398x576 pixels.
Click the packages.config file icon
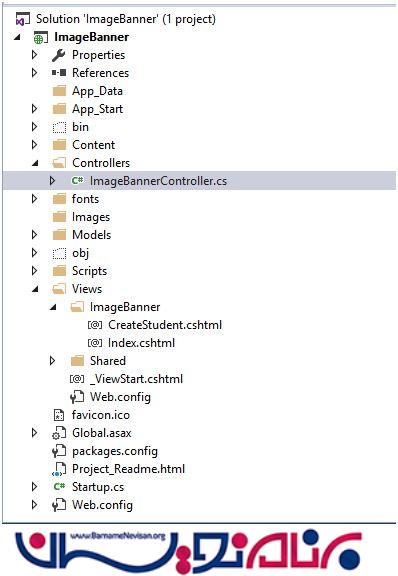[59, 451]
